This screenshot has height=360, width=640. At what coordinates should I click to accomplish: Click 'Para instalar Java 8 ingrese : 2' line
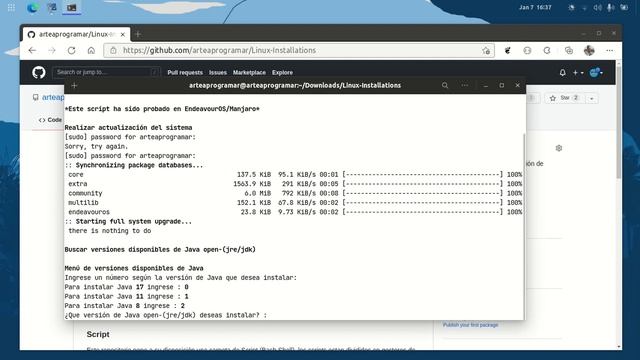click(124, 306)
